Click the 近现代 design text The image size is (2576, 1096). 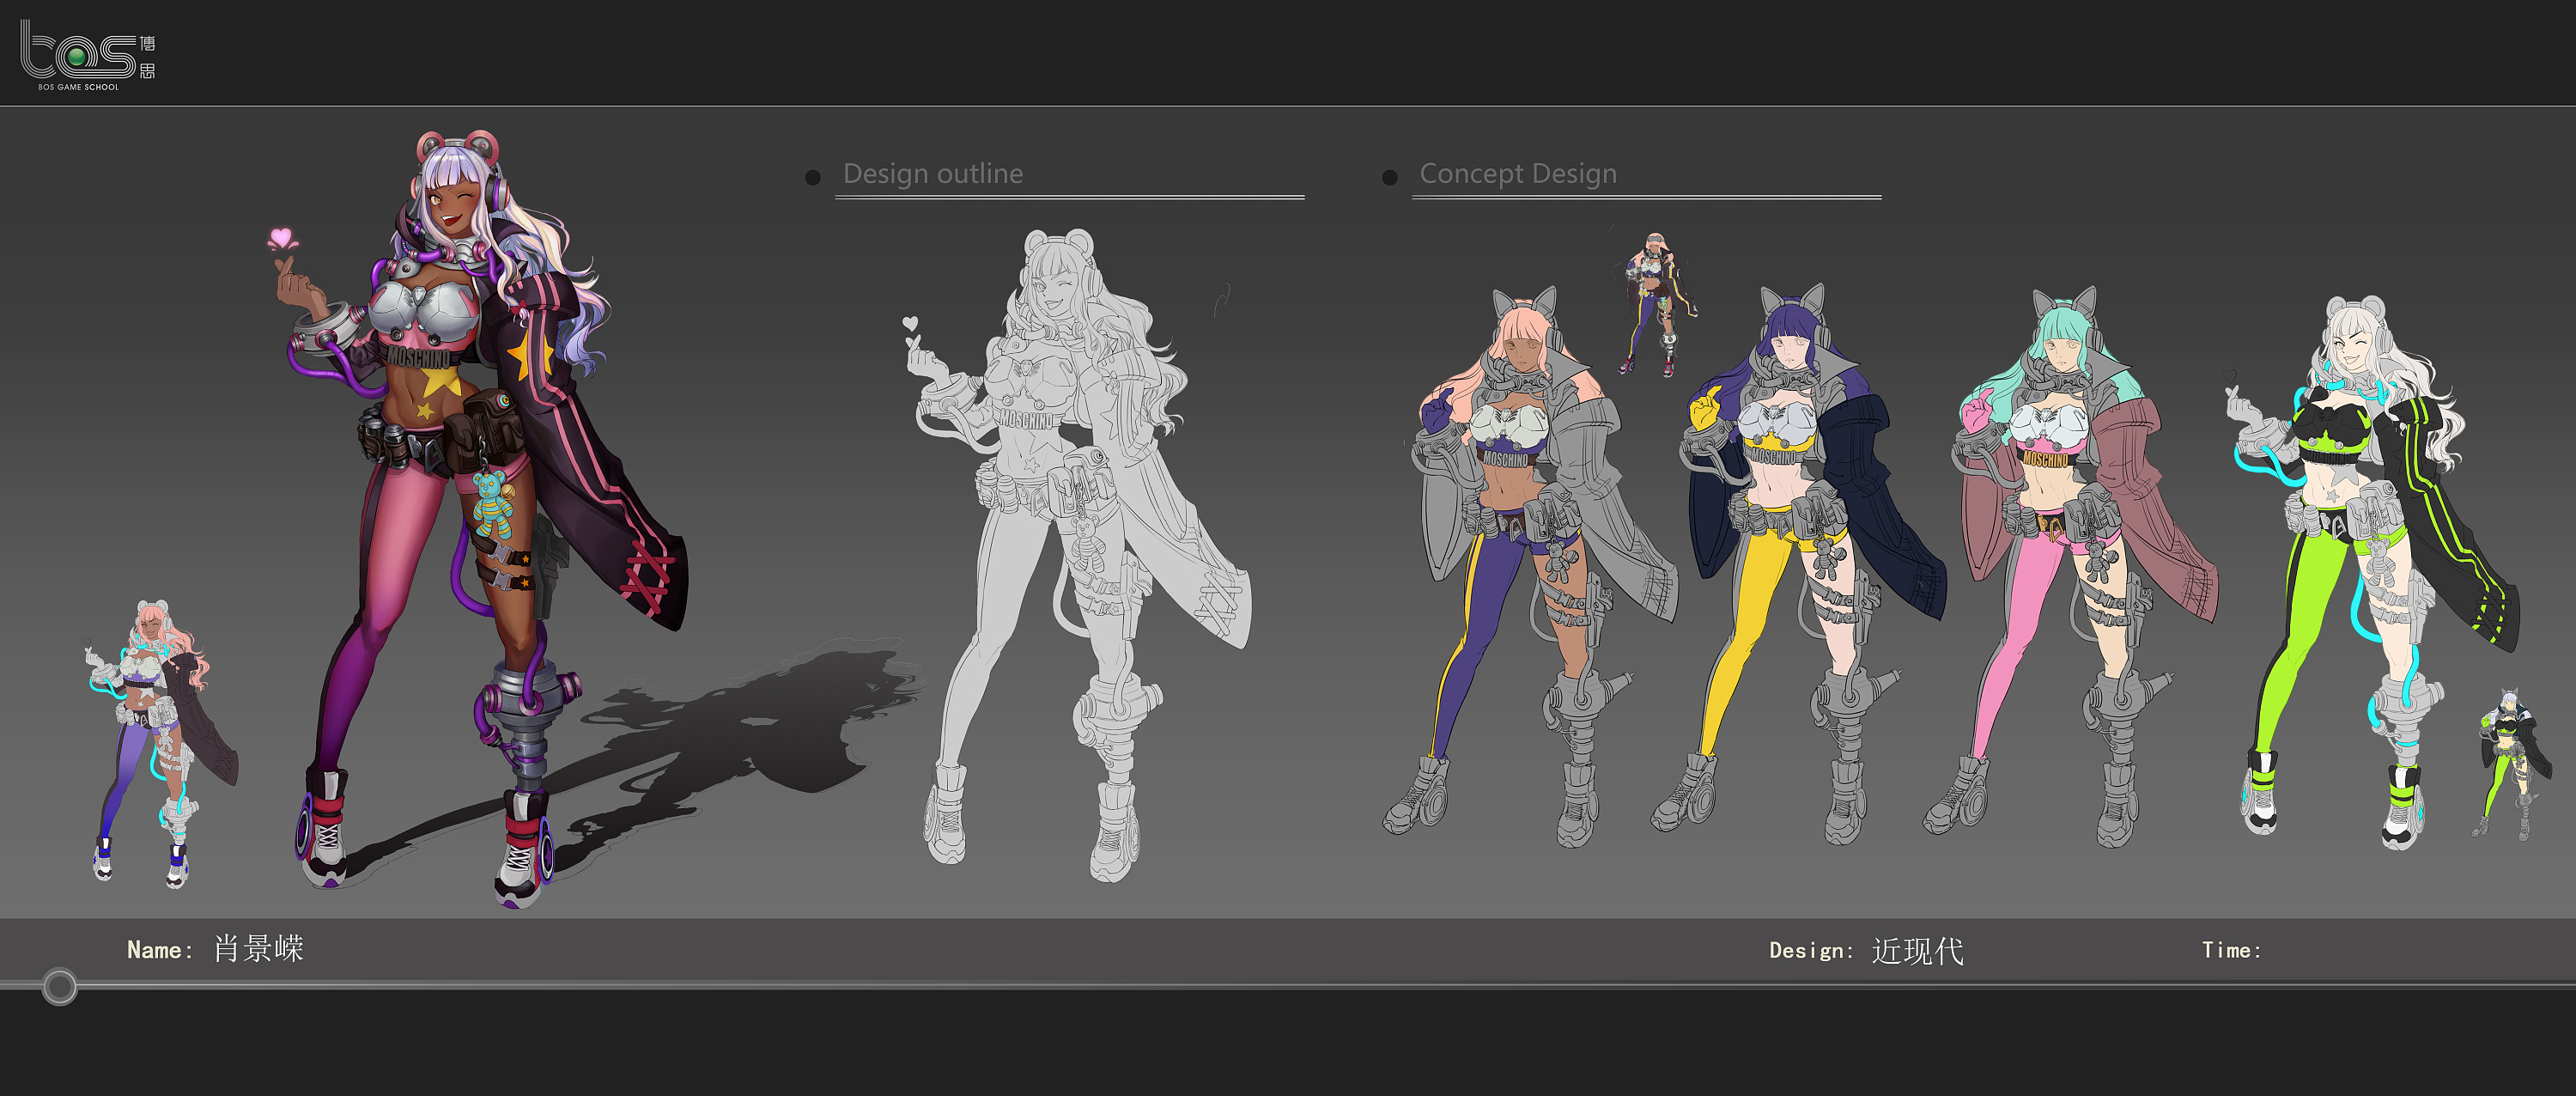[x=1917, y=950]
